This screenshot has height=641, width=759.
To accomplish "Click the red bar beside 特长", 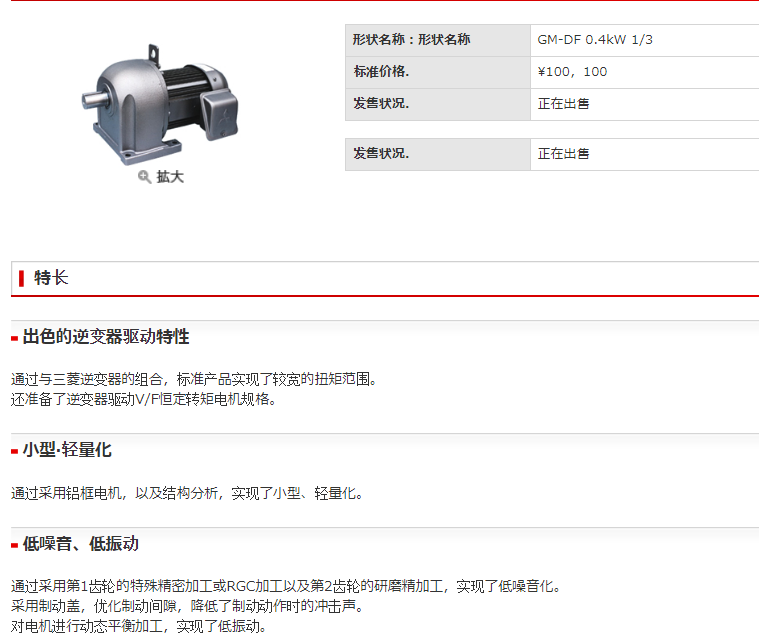I will pyautogui.click(x=21, y=278).
